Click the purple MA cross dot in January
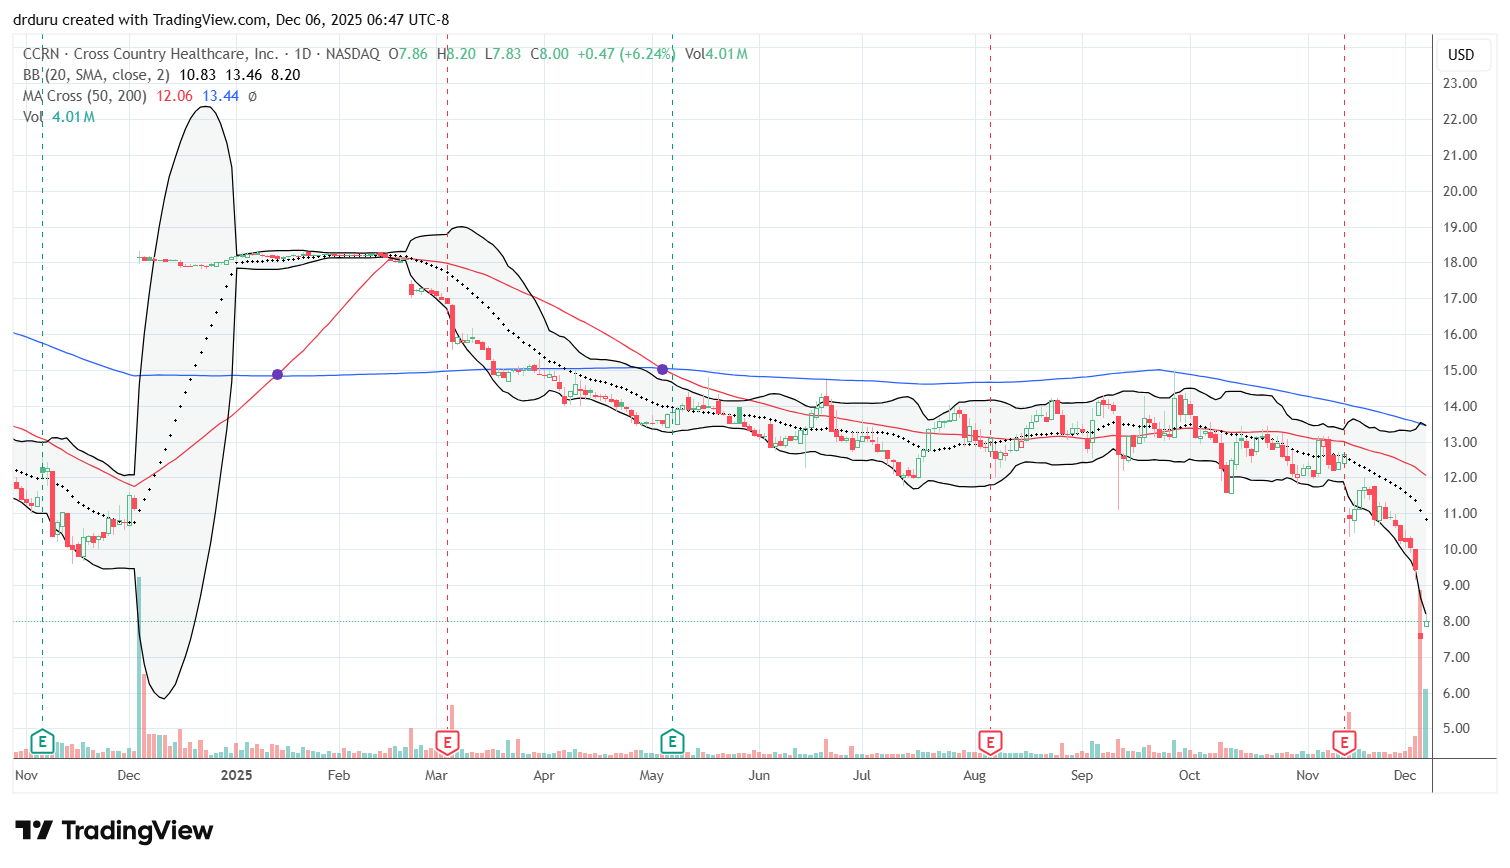 point(278,375)
